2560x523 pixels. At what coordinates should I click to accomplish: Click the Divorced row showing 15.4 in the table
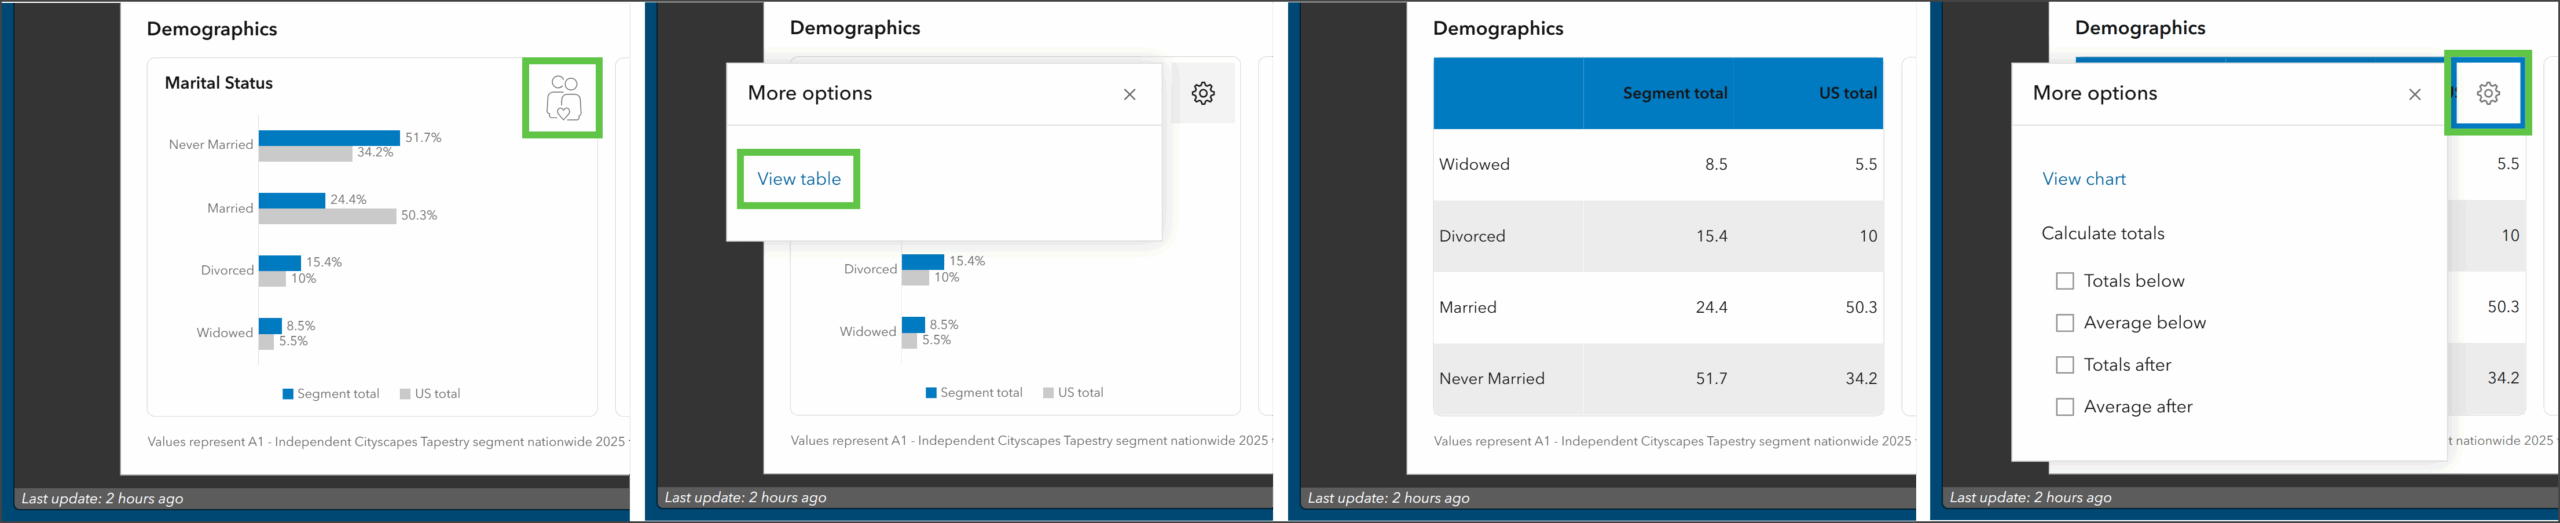click(x=1657, y=236)
